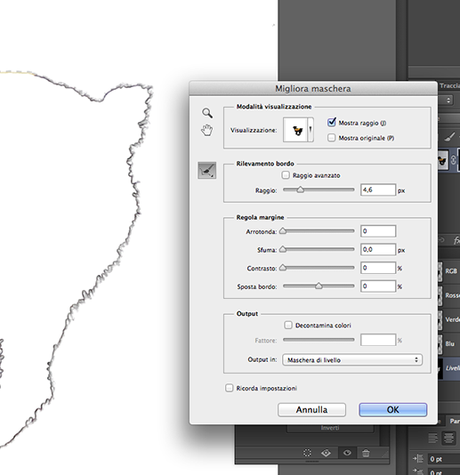Toggle Ricorda impostazioni checkbox

coord(229,388)
